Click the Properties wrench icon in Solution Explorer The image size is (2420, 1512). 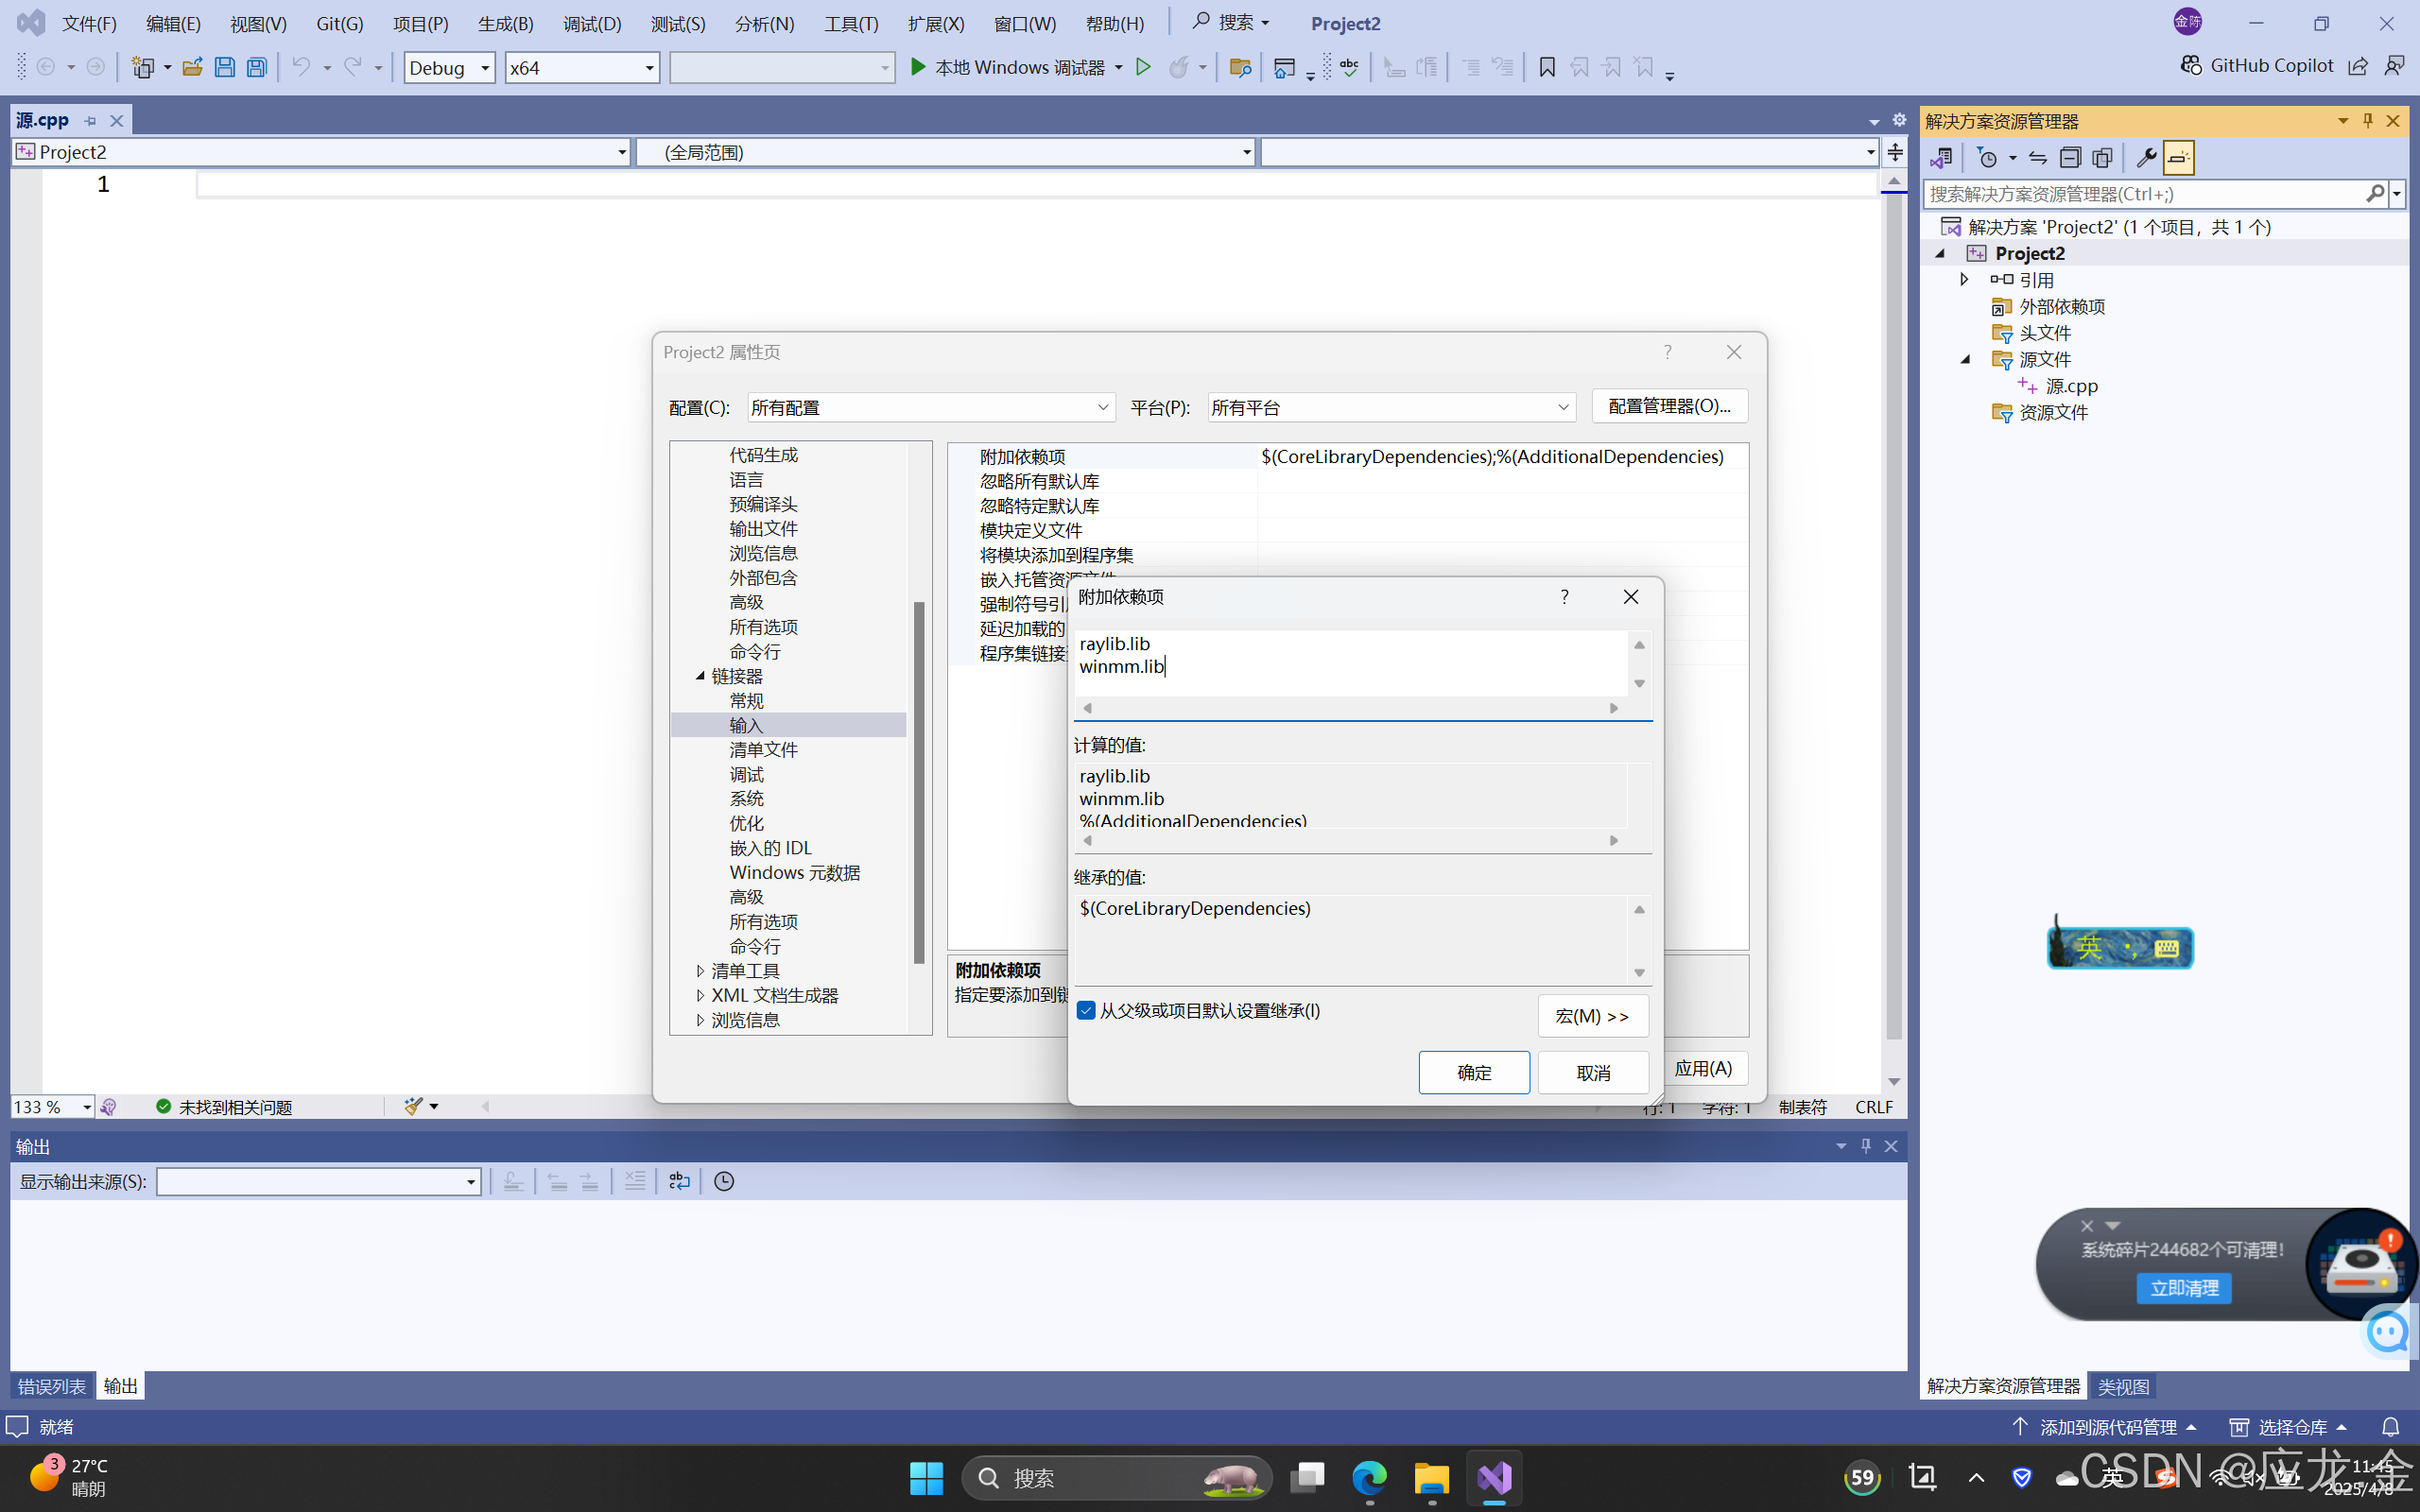tap(2147, 157)
